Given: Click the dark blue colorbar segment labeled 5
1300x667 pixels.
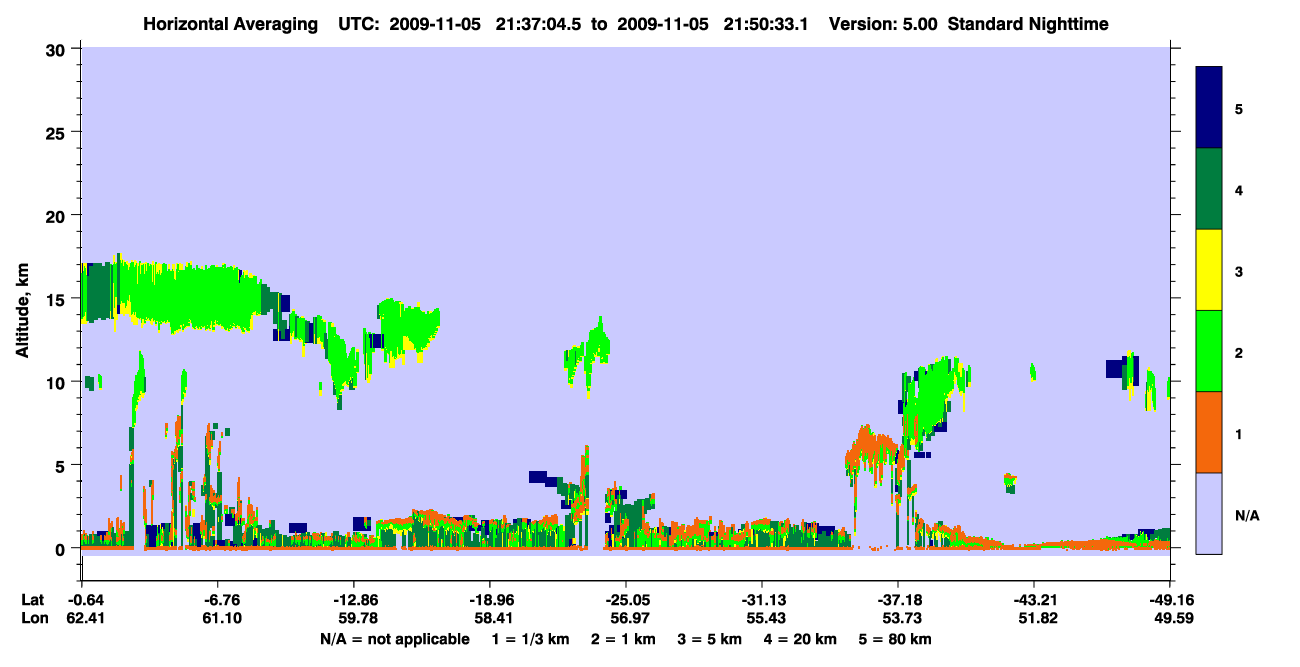Looking at the screenshot, I should click(x=1209, y=107).
